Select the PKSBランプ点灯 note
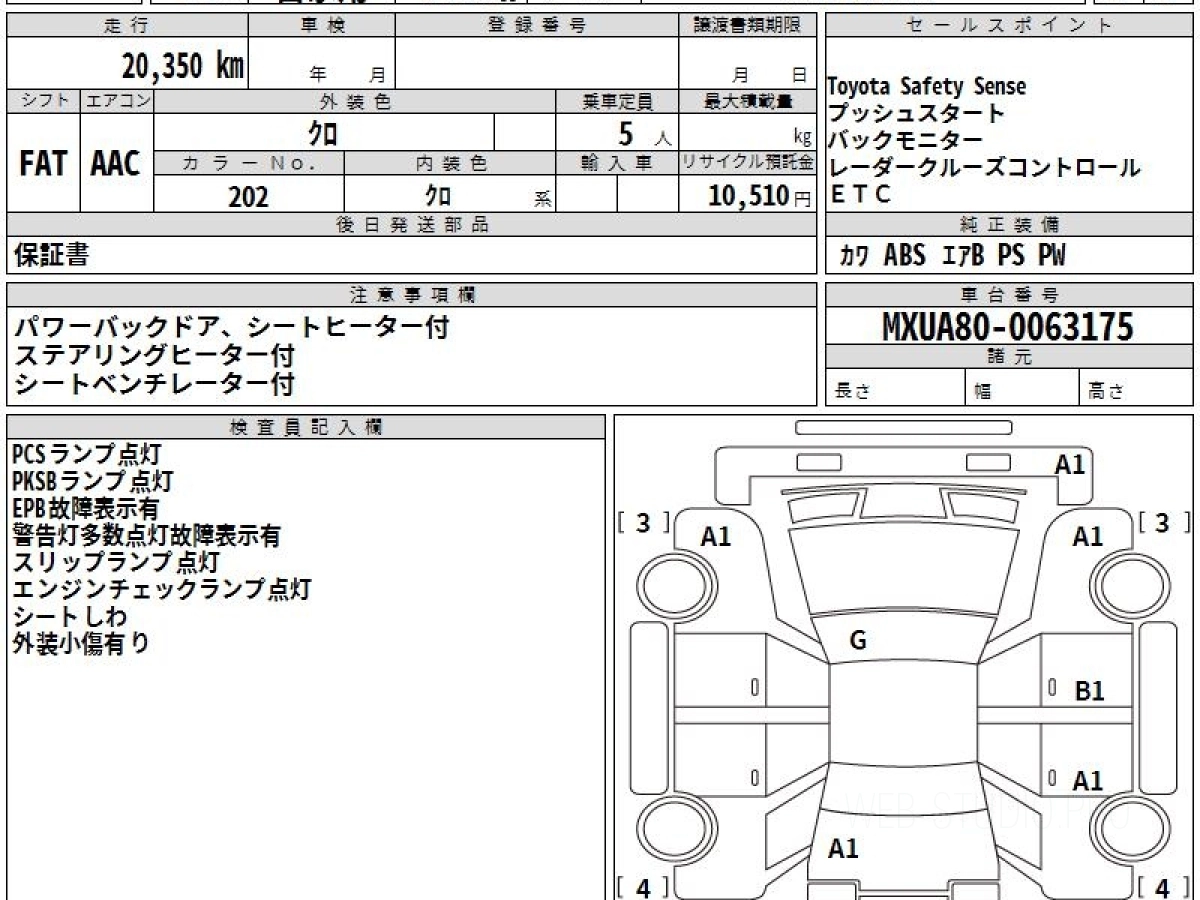This screenshot has width=1200, height=900. click(x=92, y=481)
